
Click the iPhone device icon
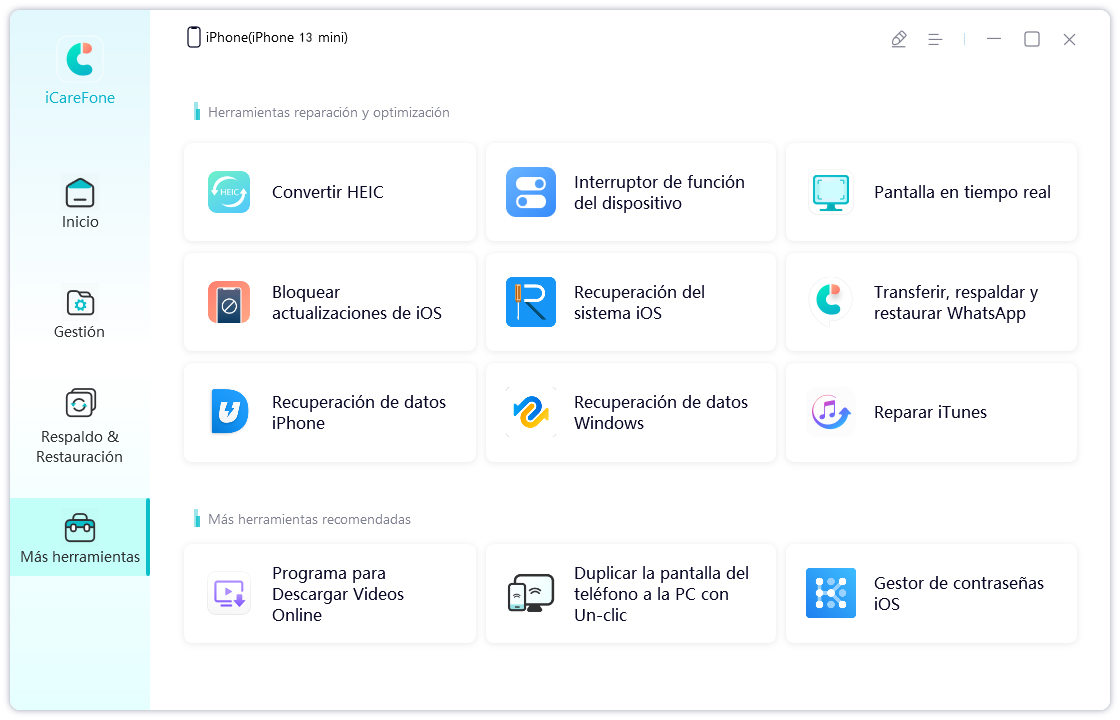tap(194, 37)
